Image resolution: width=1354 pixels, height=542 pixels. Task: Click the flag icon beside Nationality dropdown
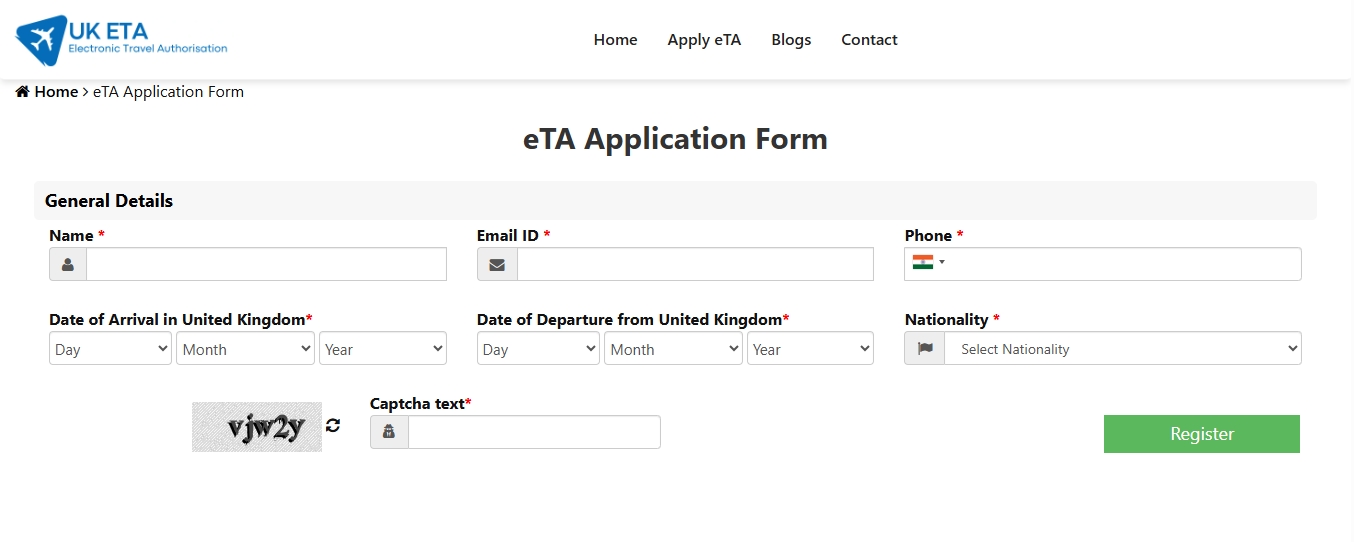tap(925, 349)
